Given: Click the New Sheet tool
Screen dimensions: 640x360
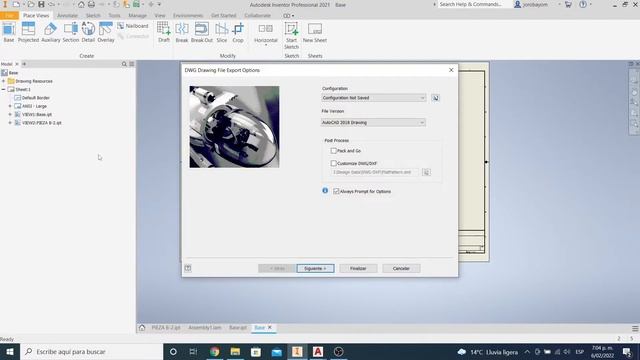Looking at the screenshot, I should pos(315,32).
